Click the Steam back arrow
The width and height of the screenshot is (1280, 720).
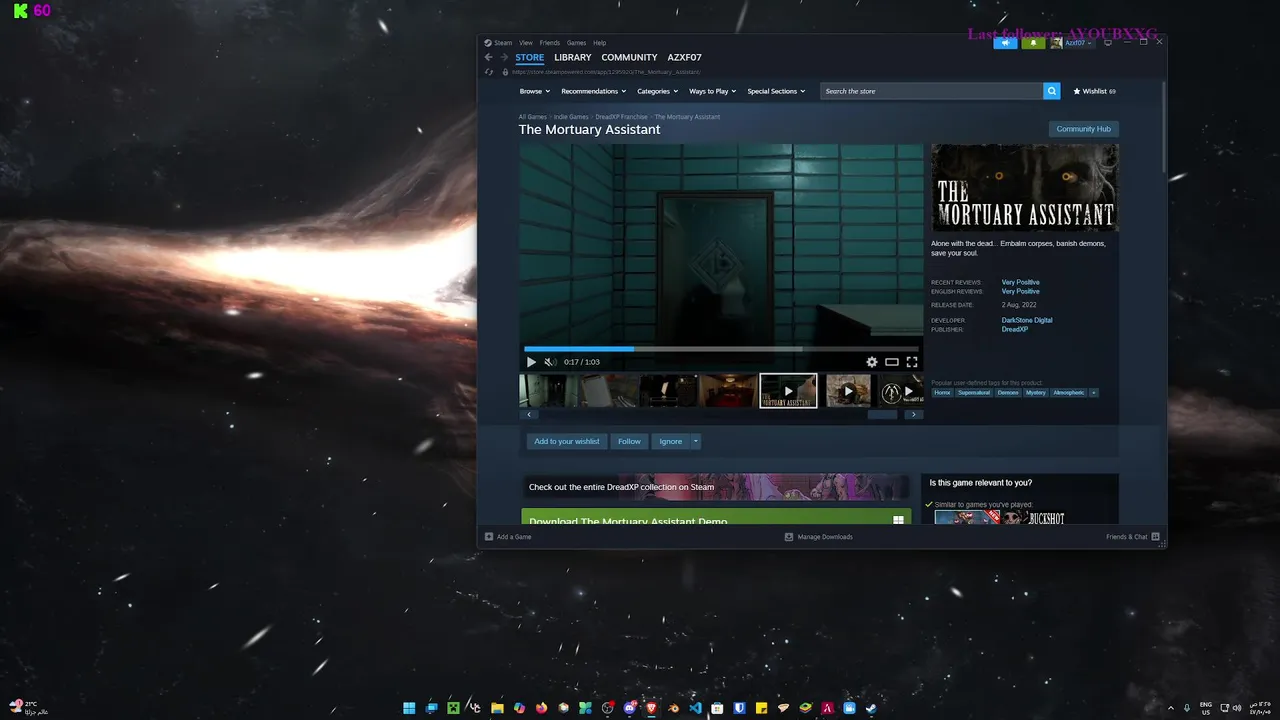(488, 57)
